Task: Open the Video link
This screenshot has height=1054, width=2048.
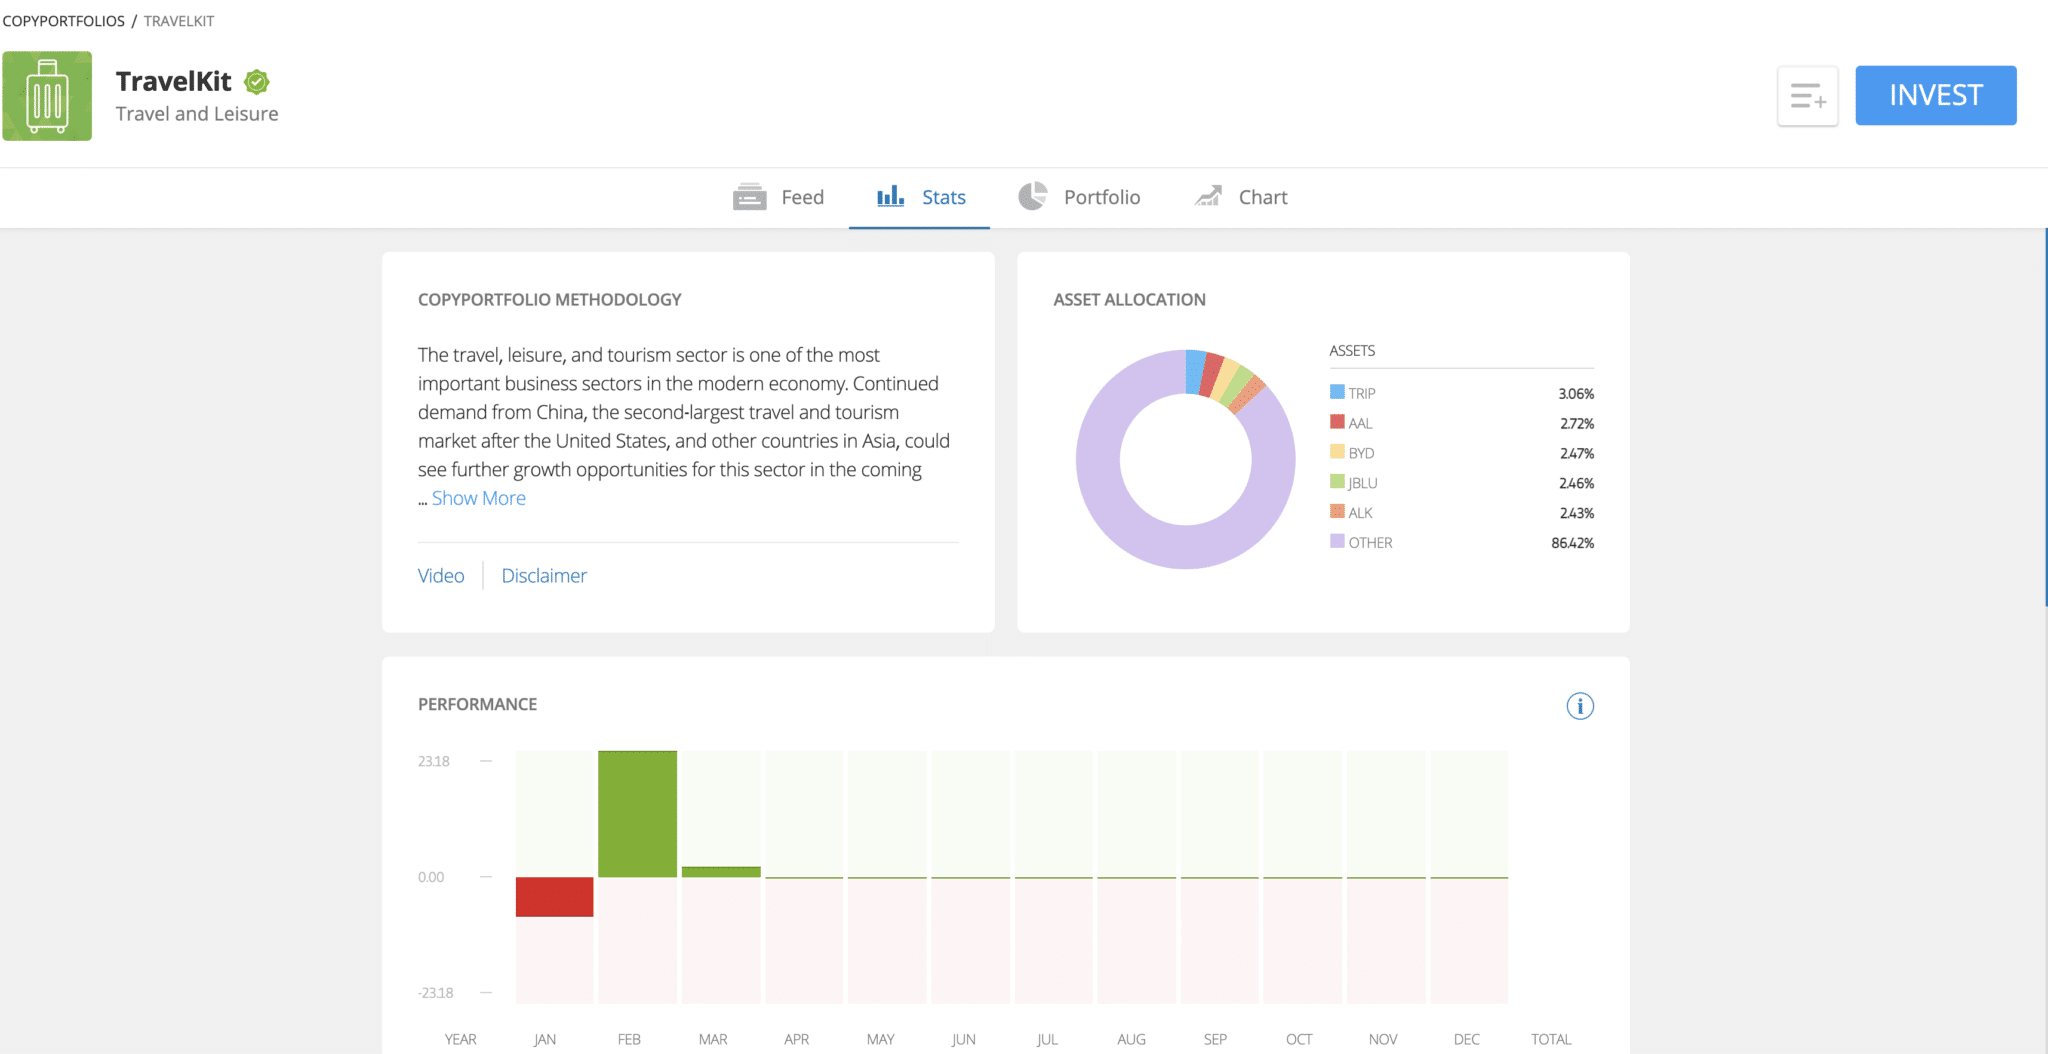Action: (x=441, y=576)
